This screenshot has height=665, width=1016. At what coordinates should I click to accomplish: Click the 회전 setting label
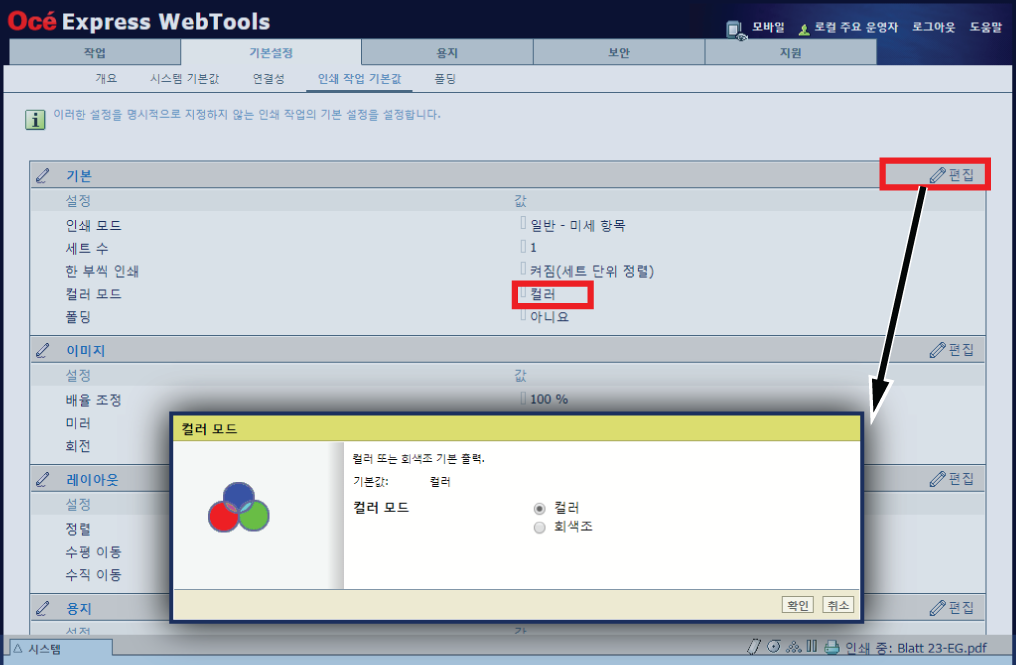(78, 446)
